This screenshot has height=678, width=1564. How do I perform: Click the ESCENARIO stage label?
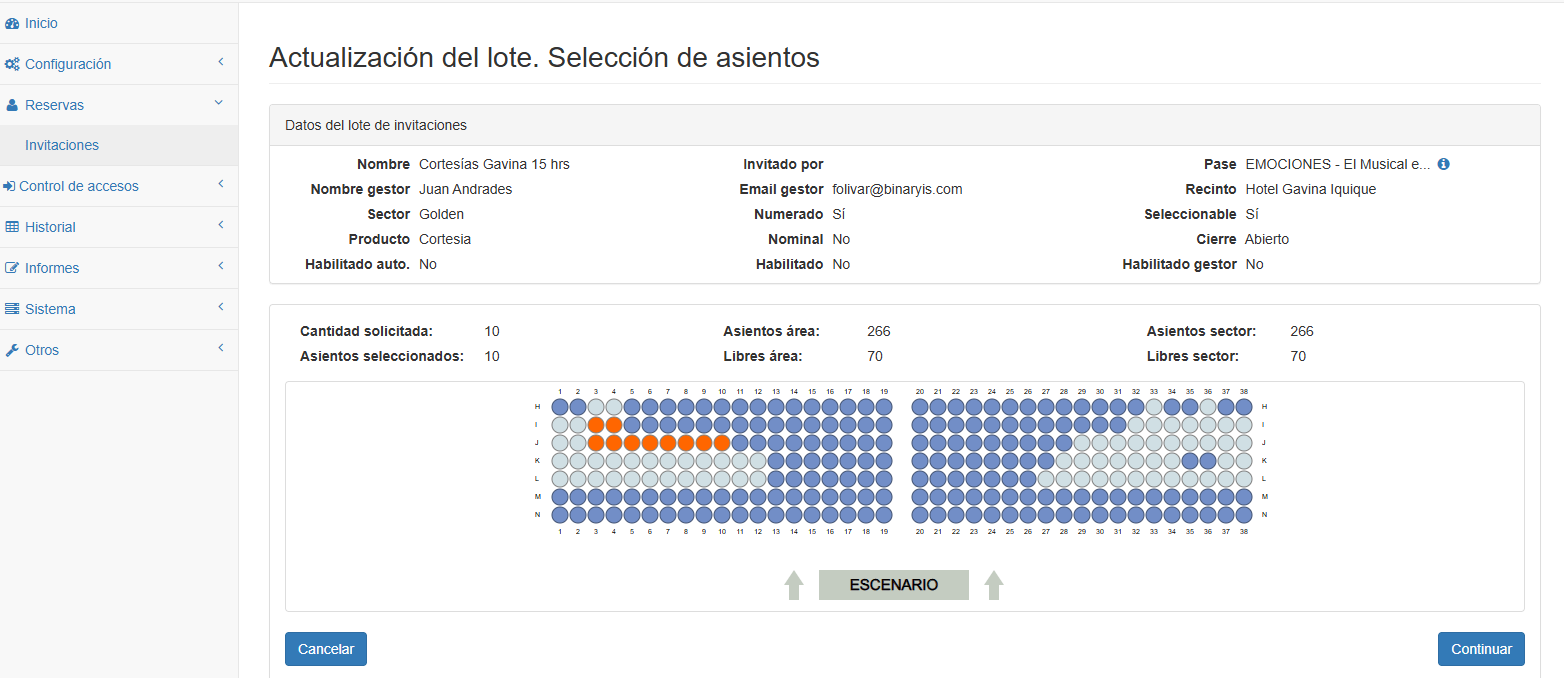894,585
